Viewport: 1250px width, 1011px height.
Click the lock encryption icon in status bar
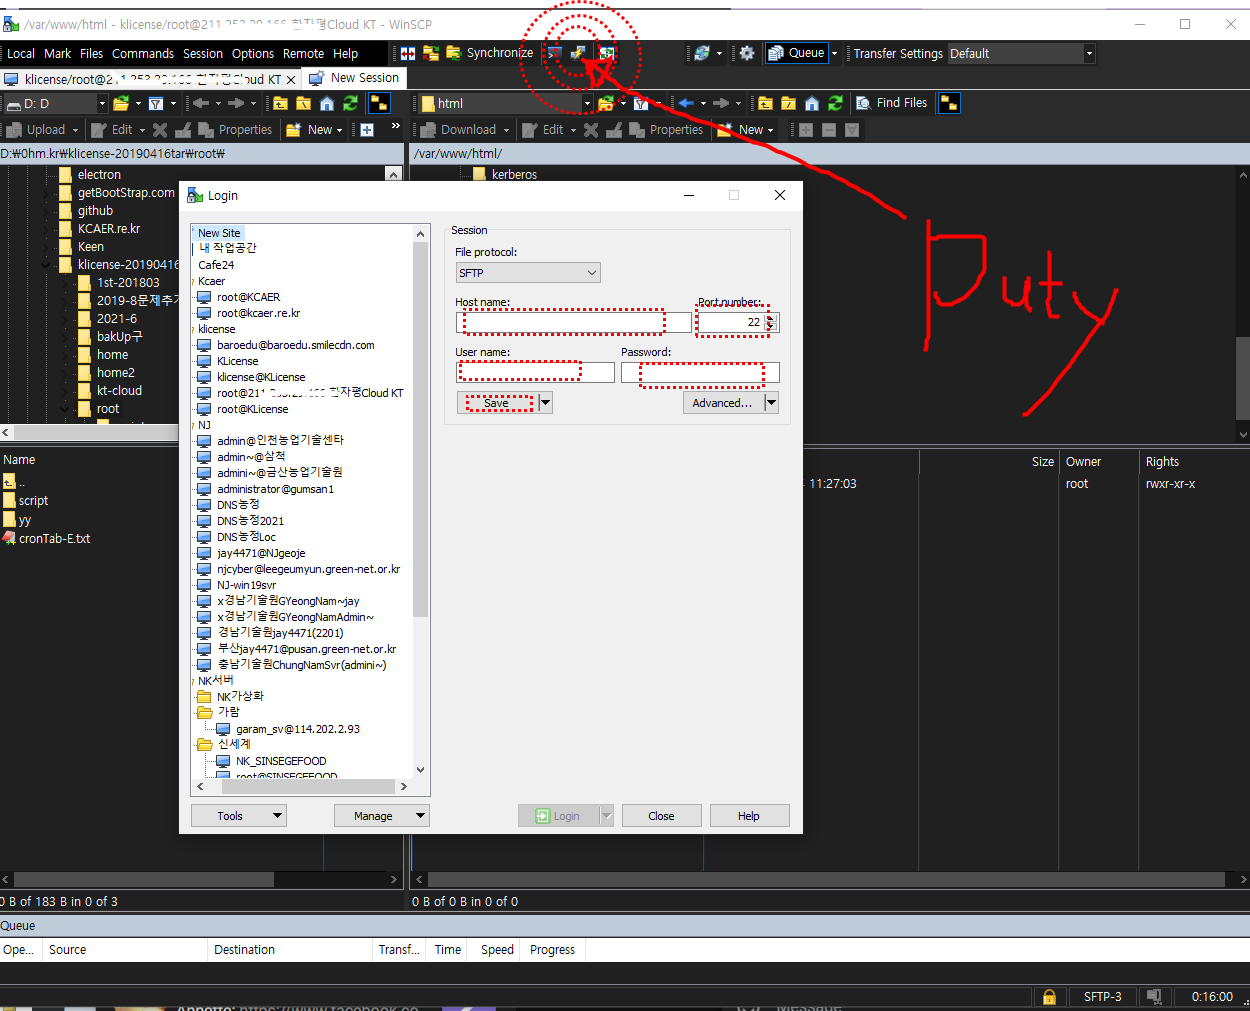tap(1049, 997)
